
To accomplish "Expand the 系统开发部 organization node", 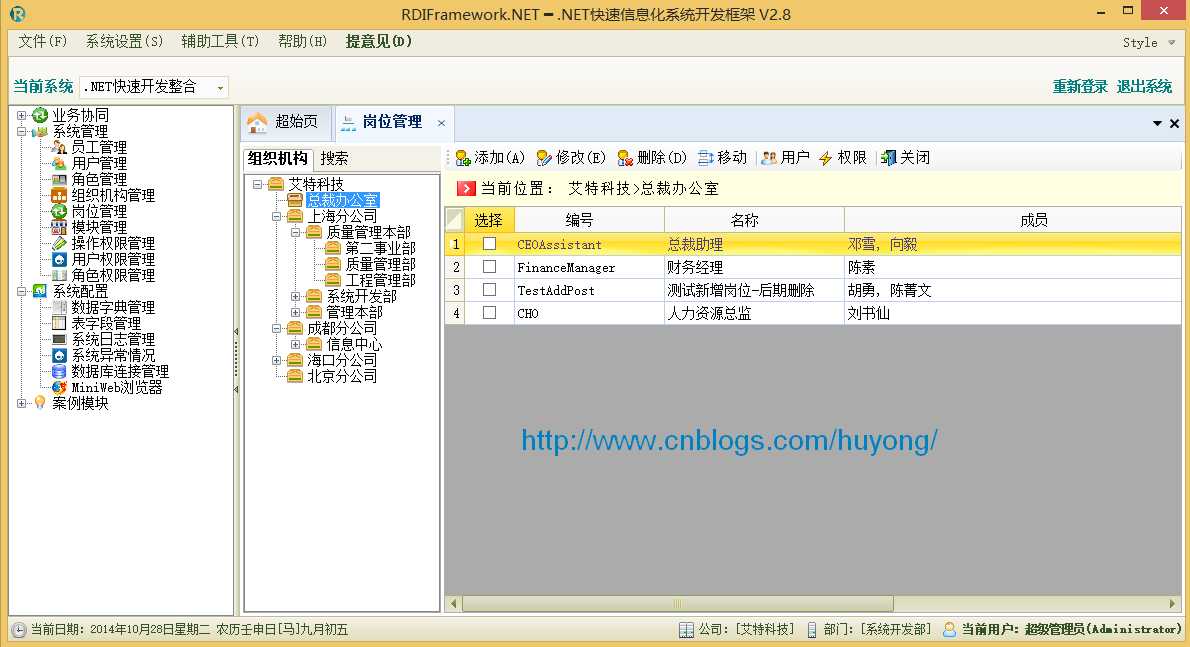I will pos(295,297).
